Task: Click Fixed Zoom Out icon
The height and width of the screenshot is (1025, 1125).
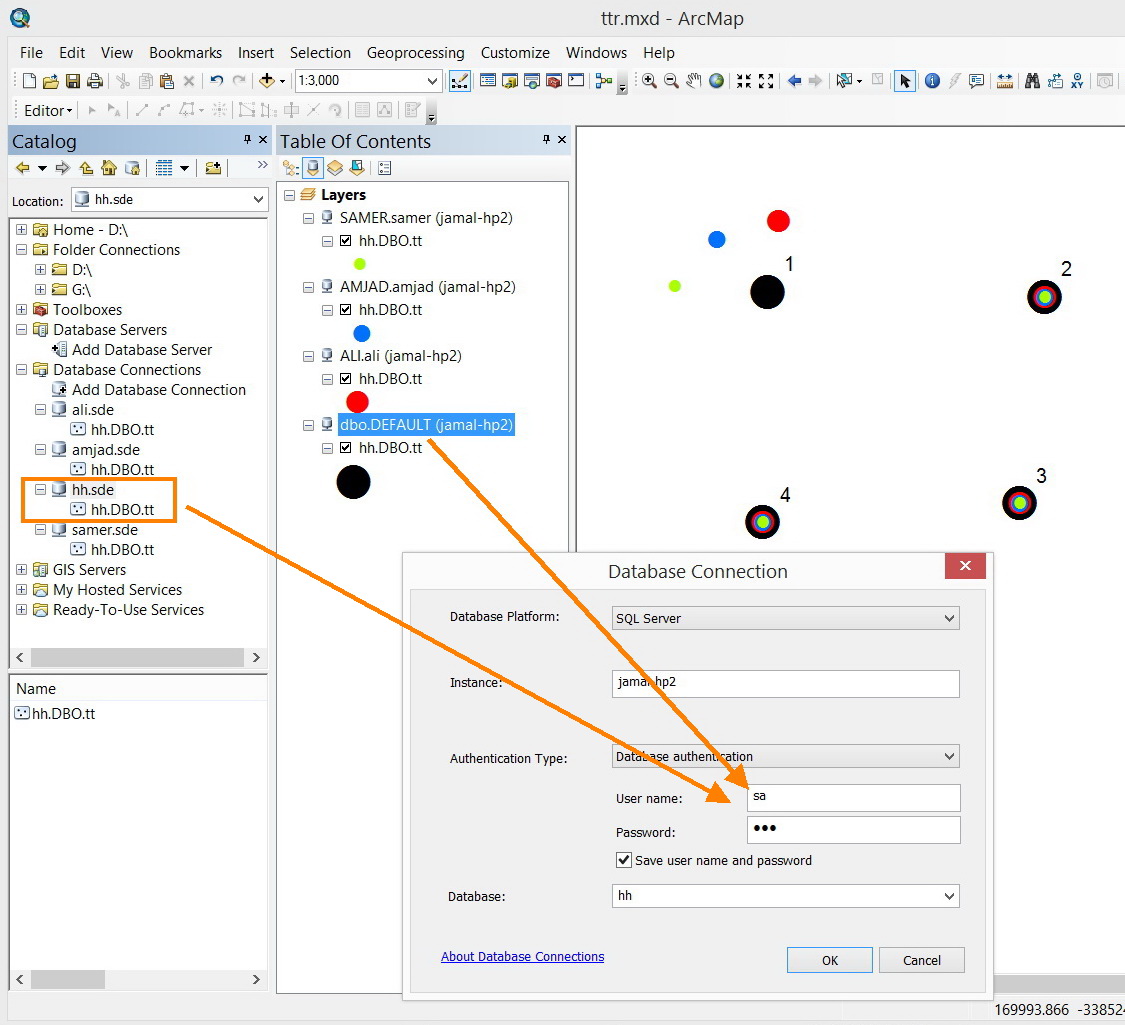Action: (x=766, y=81)
